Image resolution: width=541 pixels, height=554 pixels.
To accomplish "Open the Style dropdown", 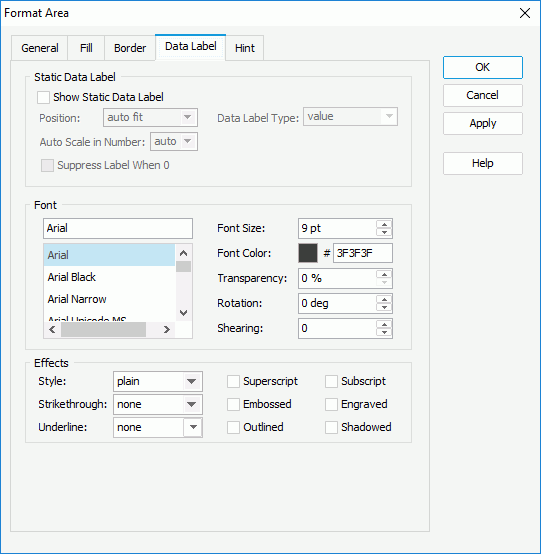I will 158,382.
